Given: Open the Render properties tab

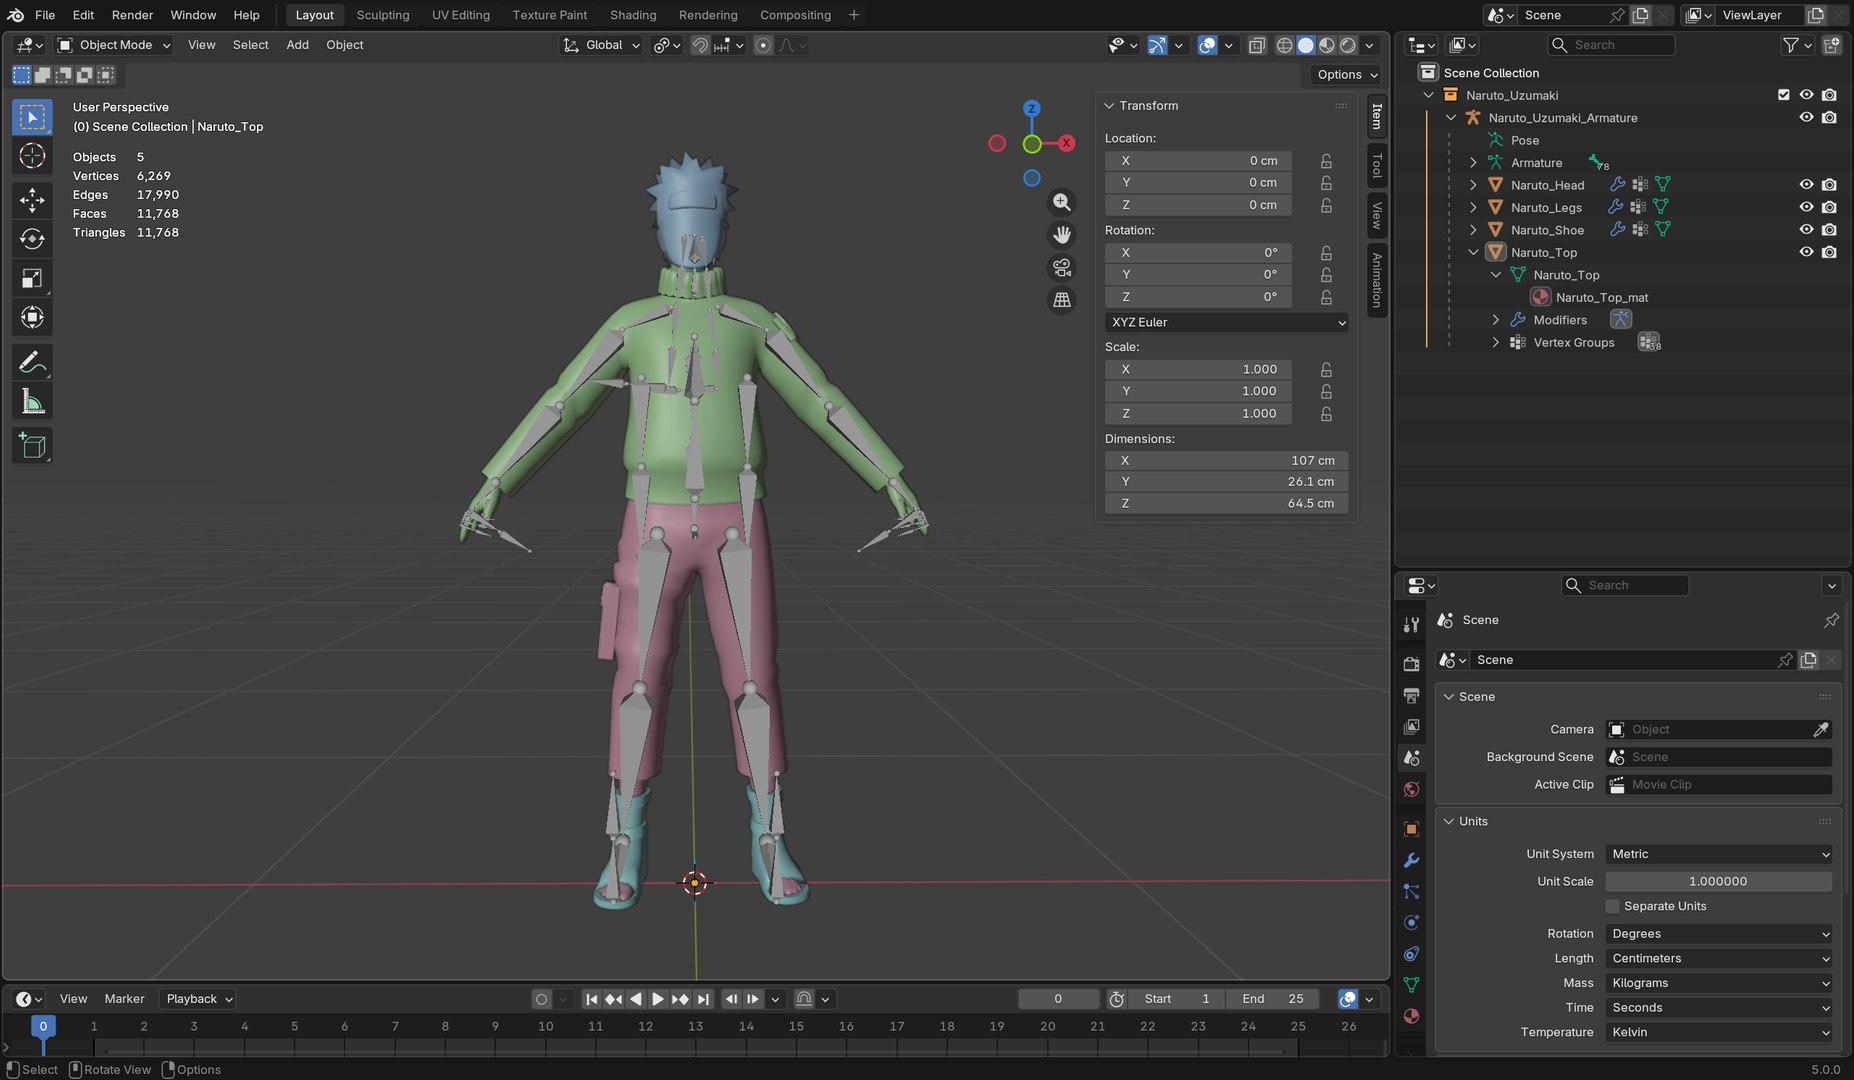Looking at the screenshot, I should click(1411, 664).
